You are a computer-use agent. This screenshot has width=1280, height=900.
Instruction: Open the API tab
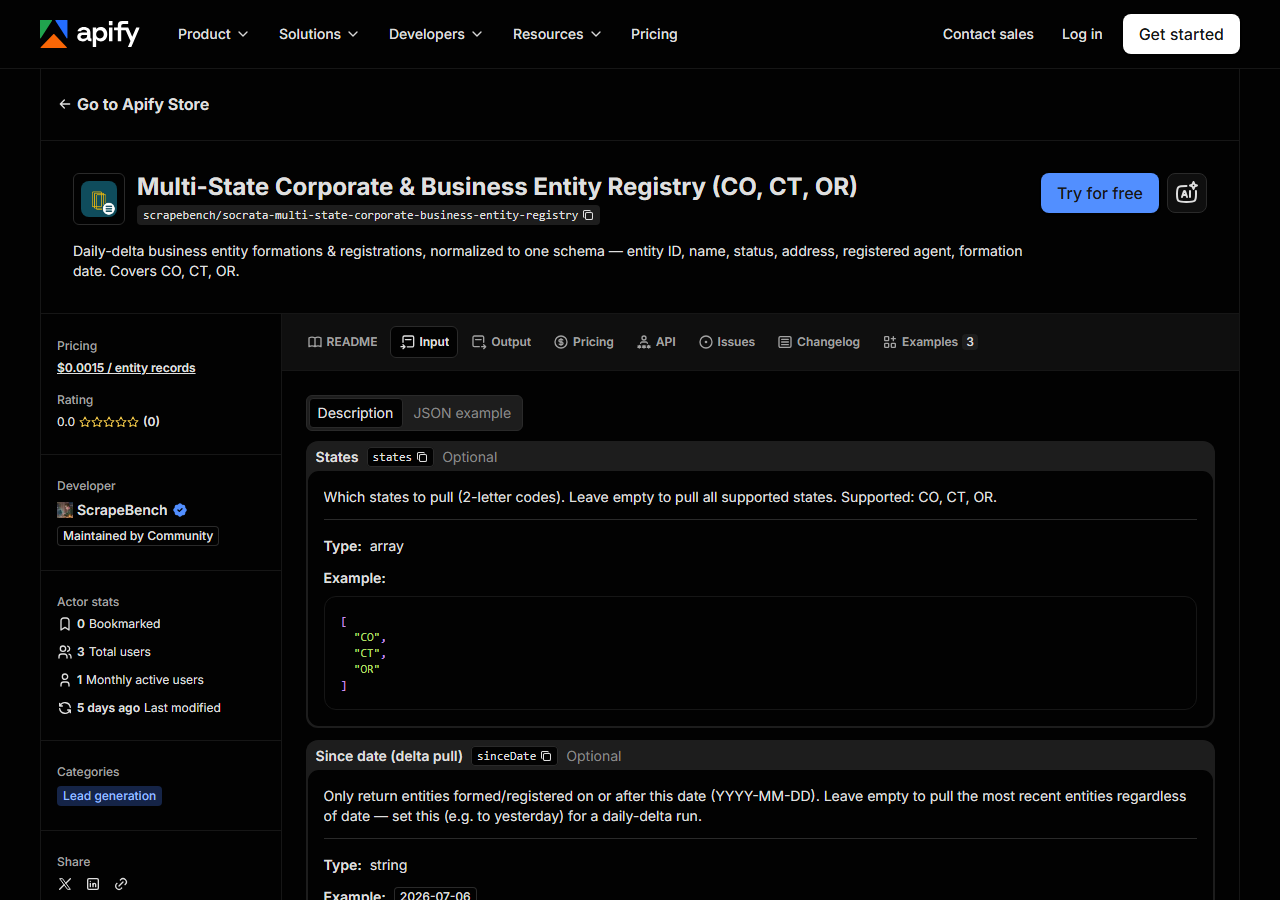[x=657, y=342]
